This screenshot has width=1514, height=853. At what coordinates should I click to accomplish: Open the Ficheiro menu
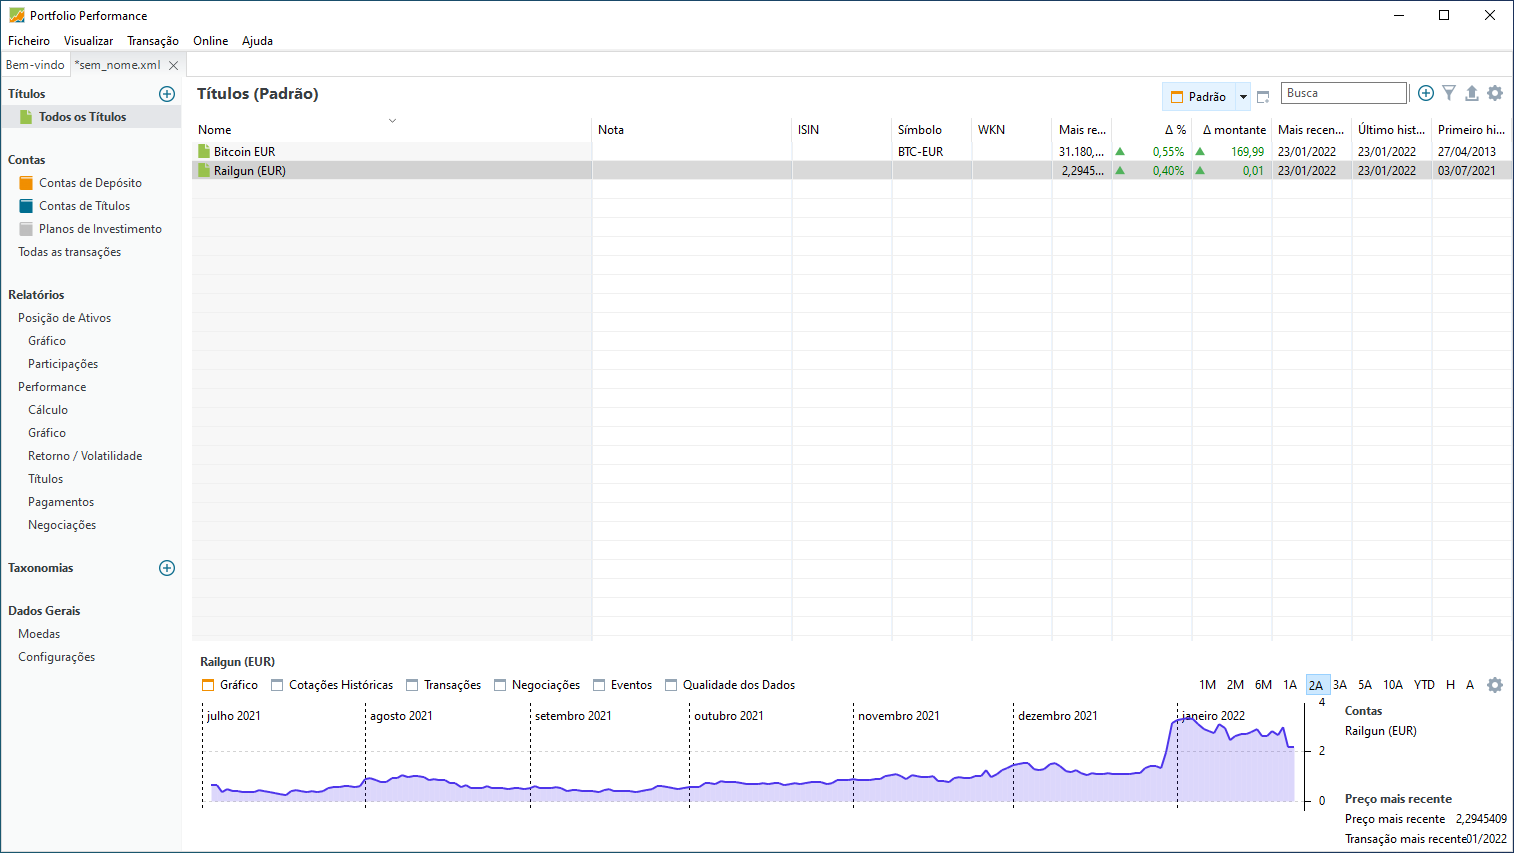(29, 41)
